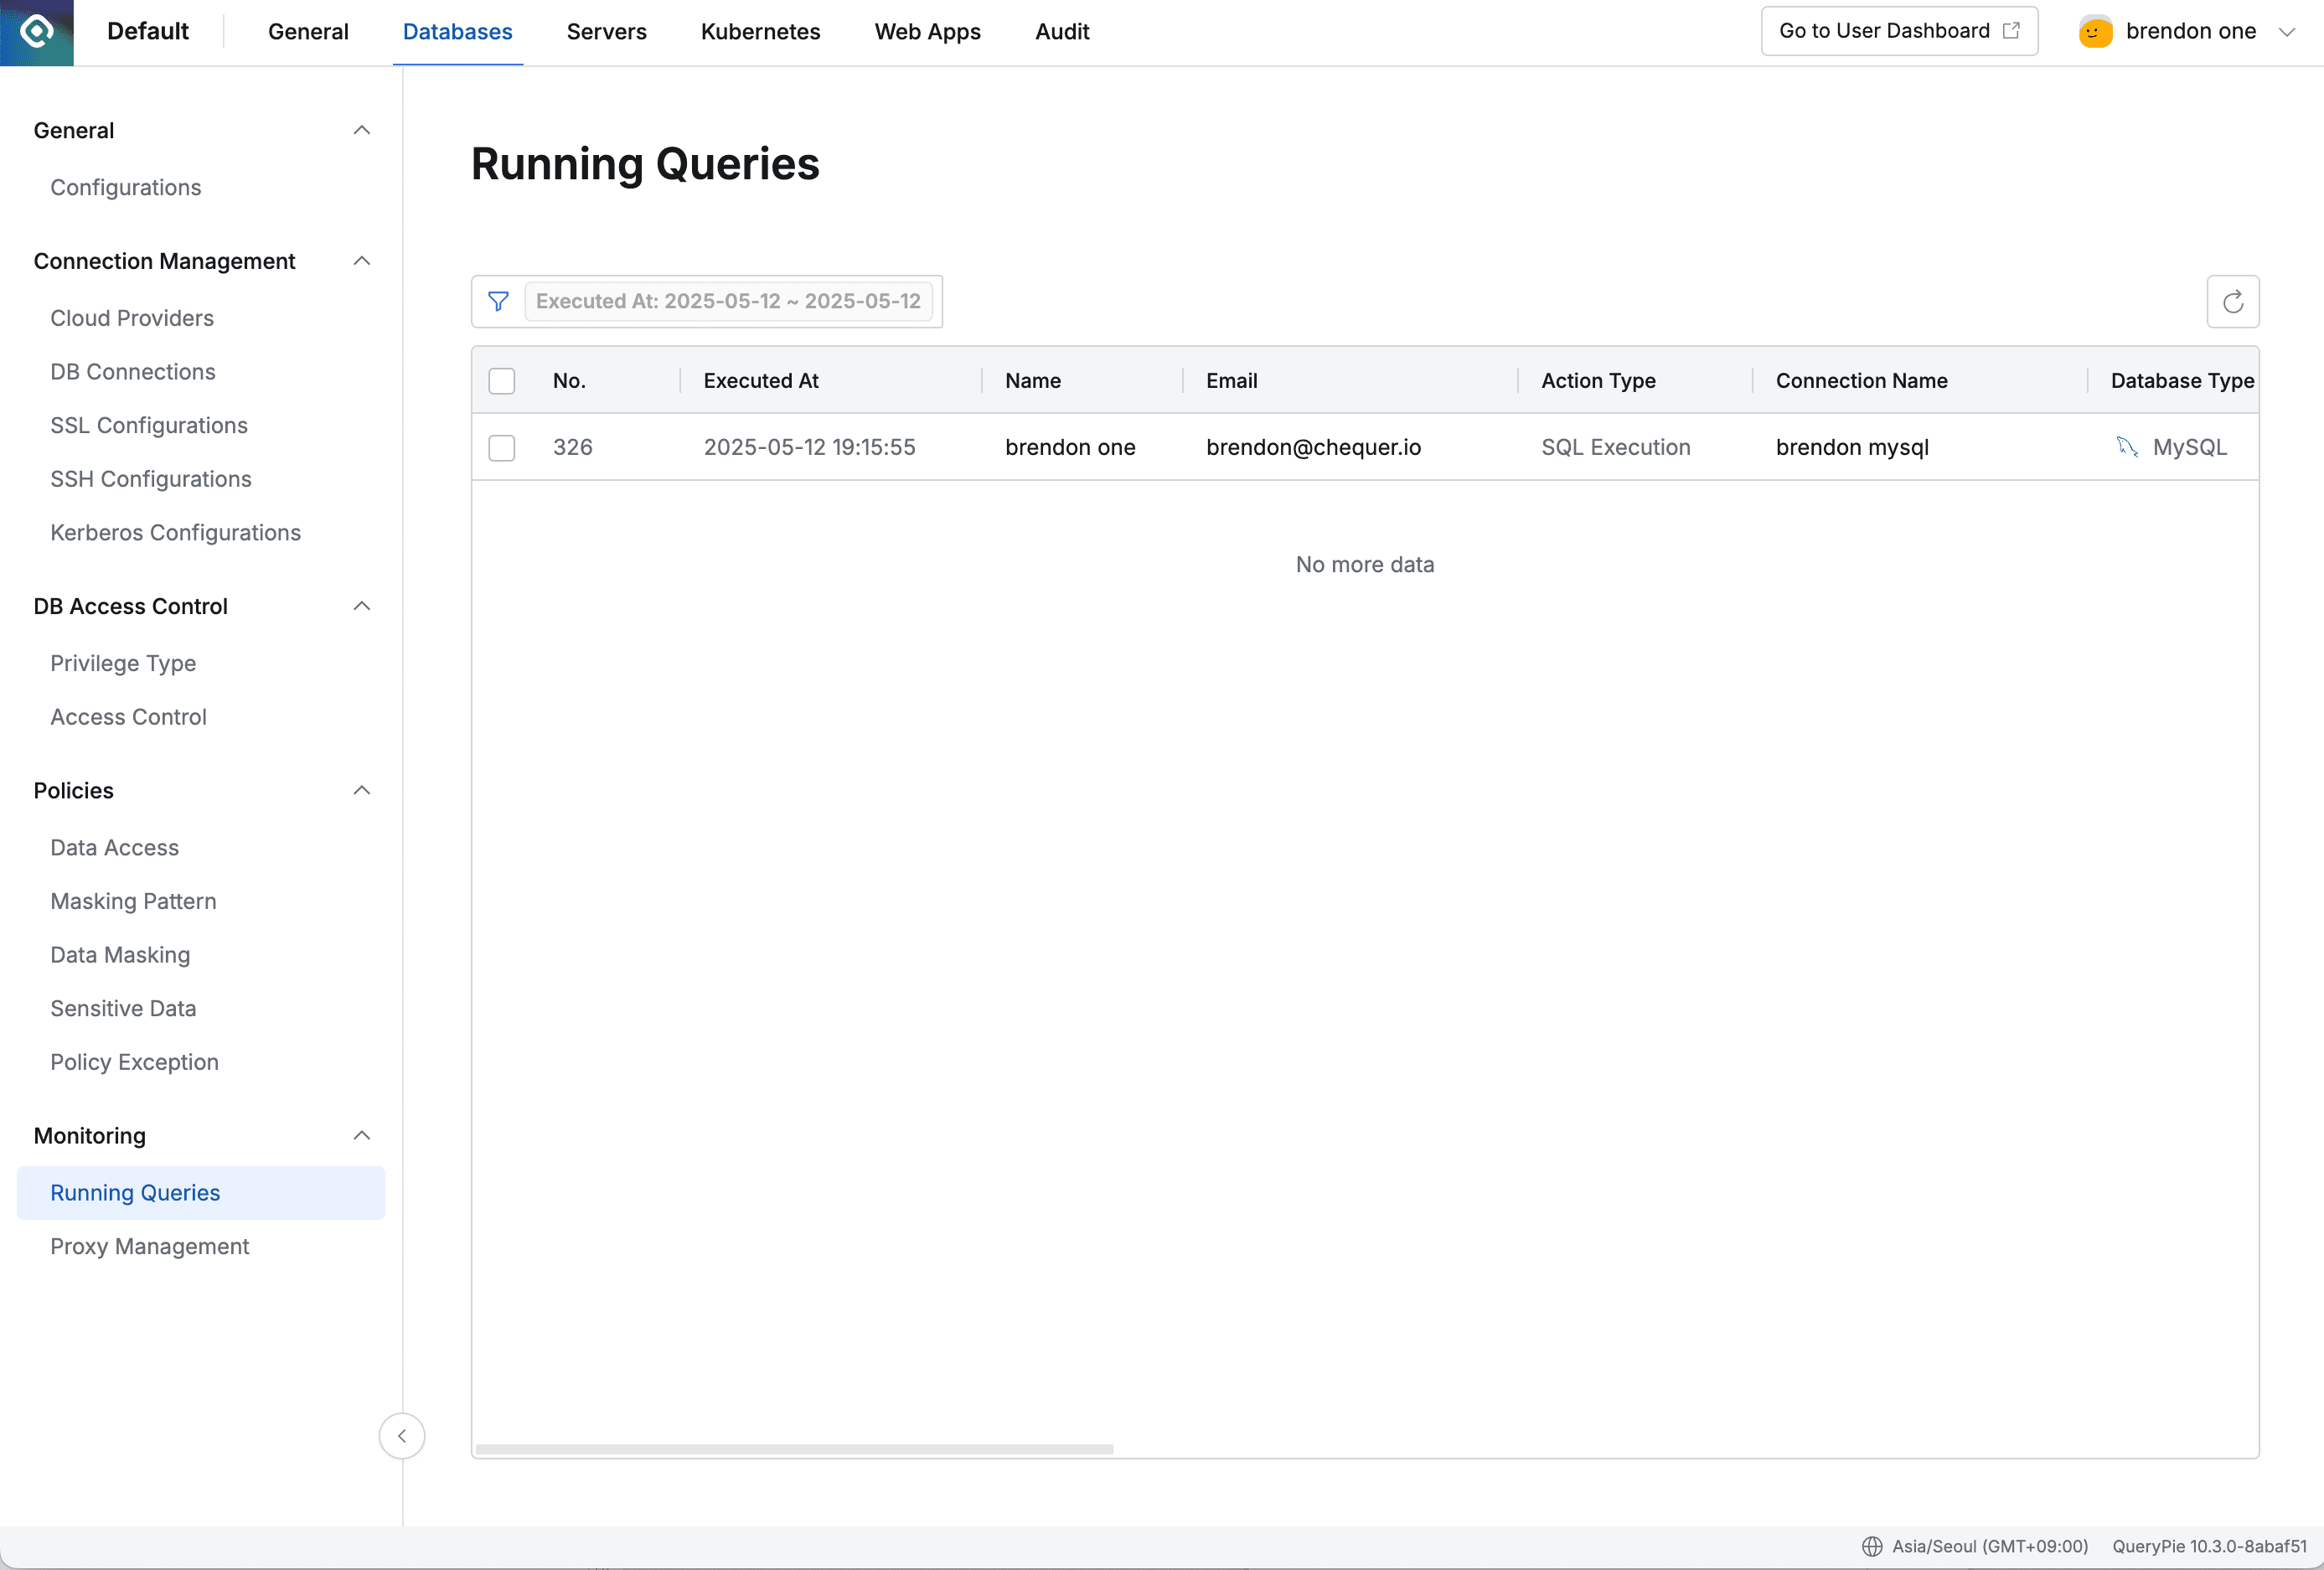Select the checkbox for query row 326
The width and height of the screenshot is (2324, 1570).
pyautogui.click(x=501, y=447)
